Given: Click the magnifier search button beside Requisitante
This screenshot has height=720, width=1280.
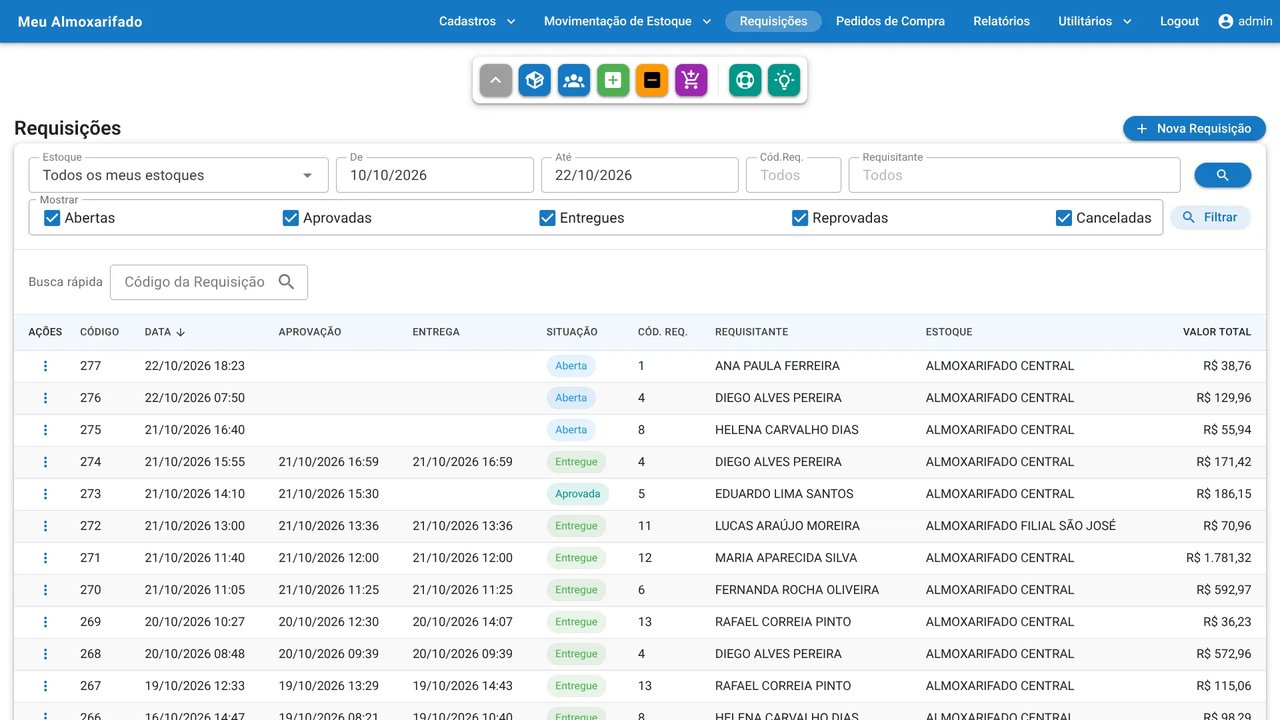Looking at the screenshot, I should pyautogui.click(x=1222, y=175).
